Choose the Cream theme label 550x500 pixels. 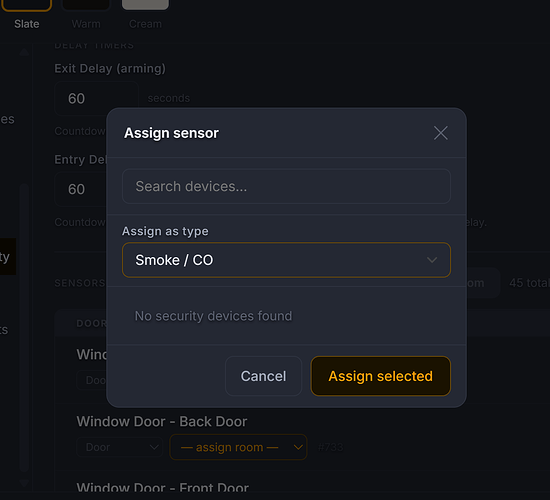point(145,24)
